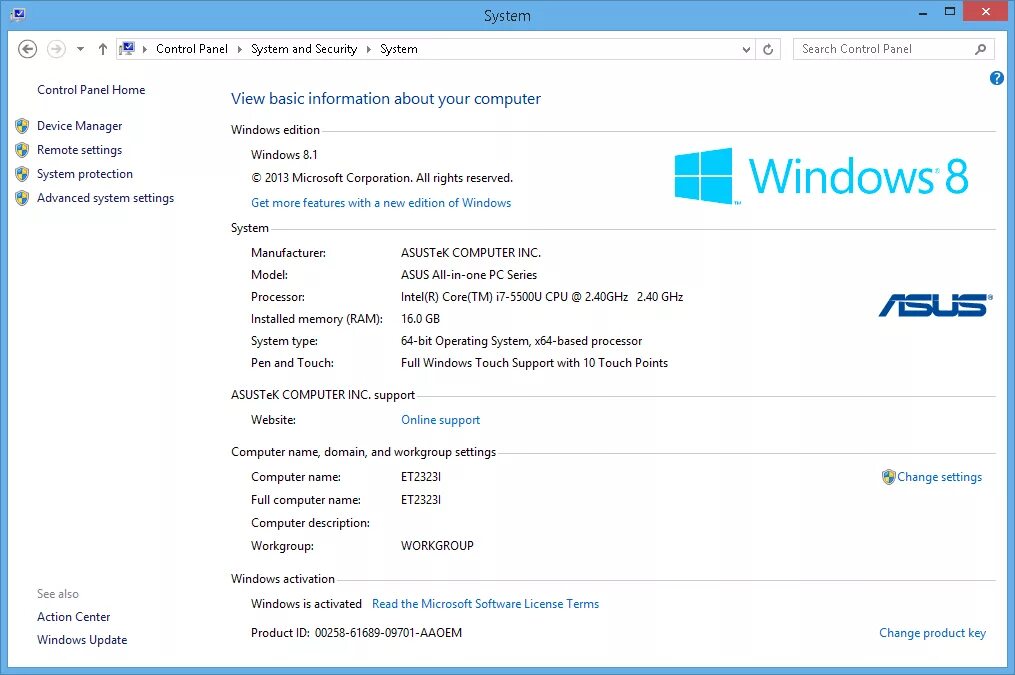Click the ASUS logo
The width and height of the screenshot is (1015, 675).
935,305
